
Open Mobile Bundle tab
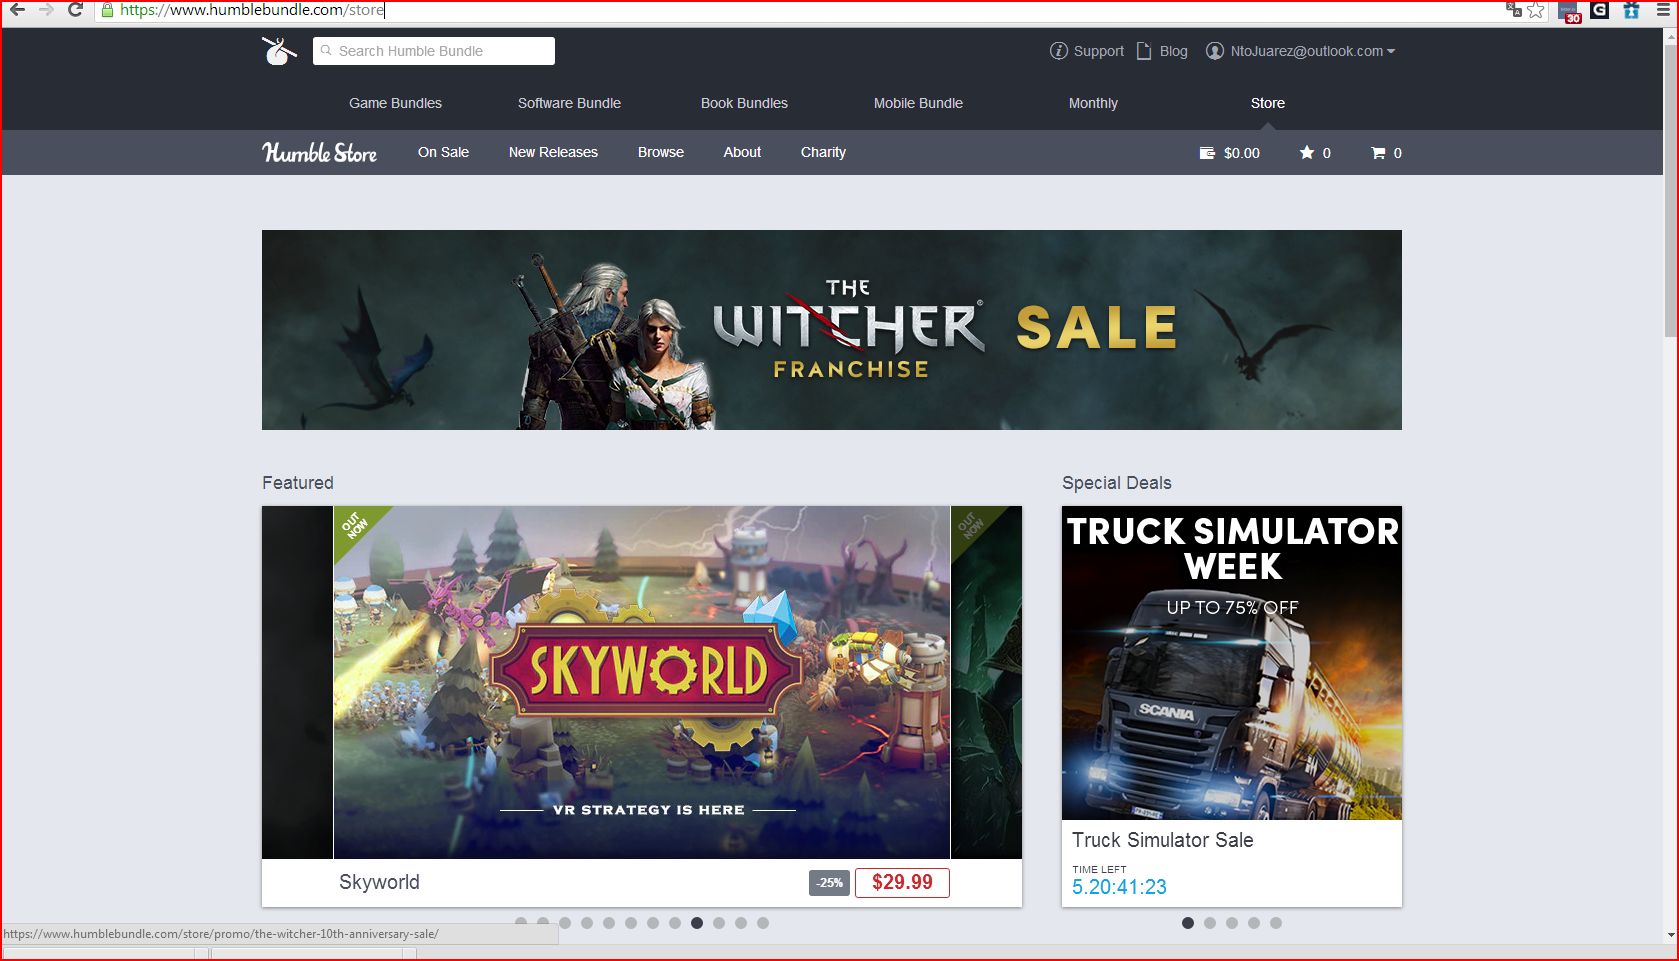point(918,103)
